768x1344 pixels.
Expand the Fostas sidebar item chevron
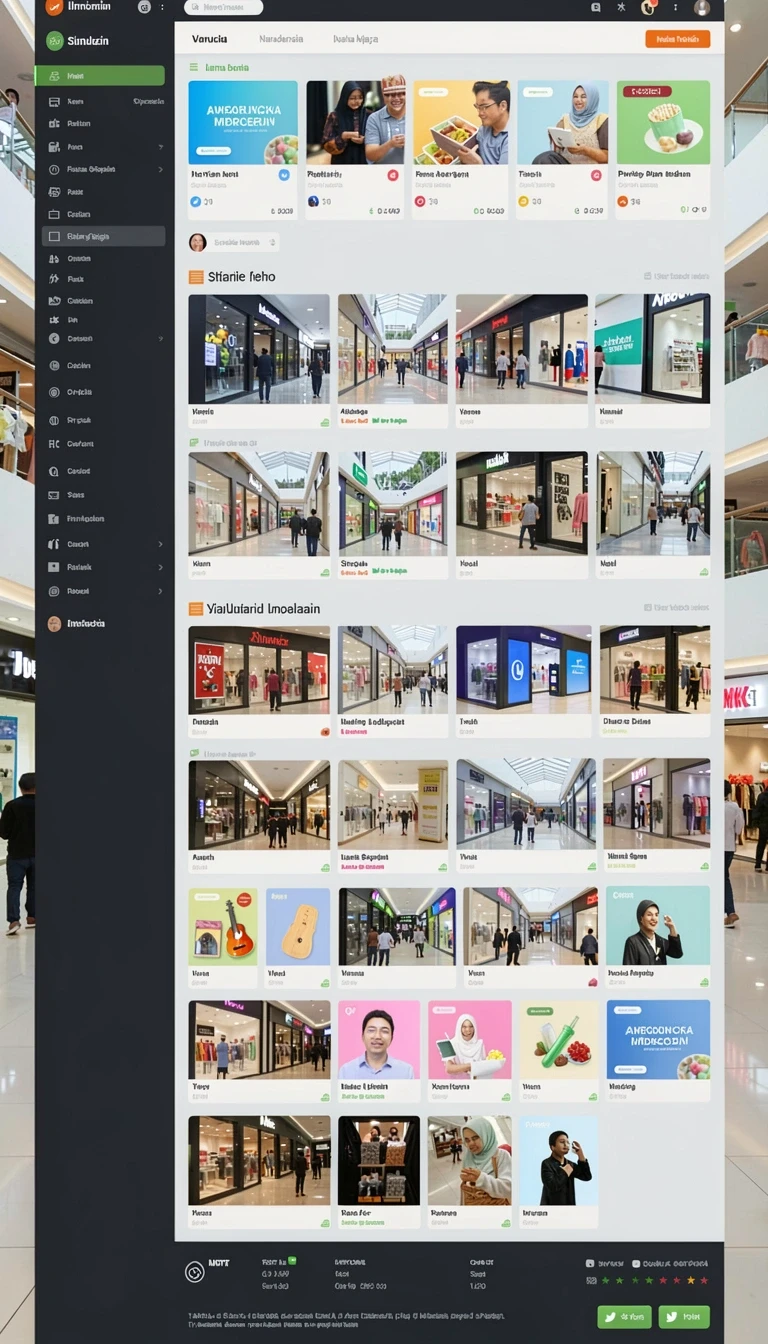click(x=160, y=170)
